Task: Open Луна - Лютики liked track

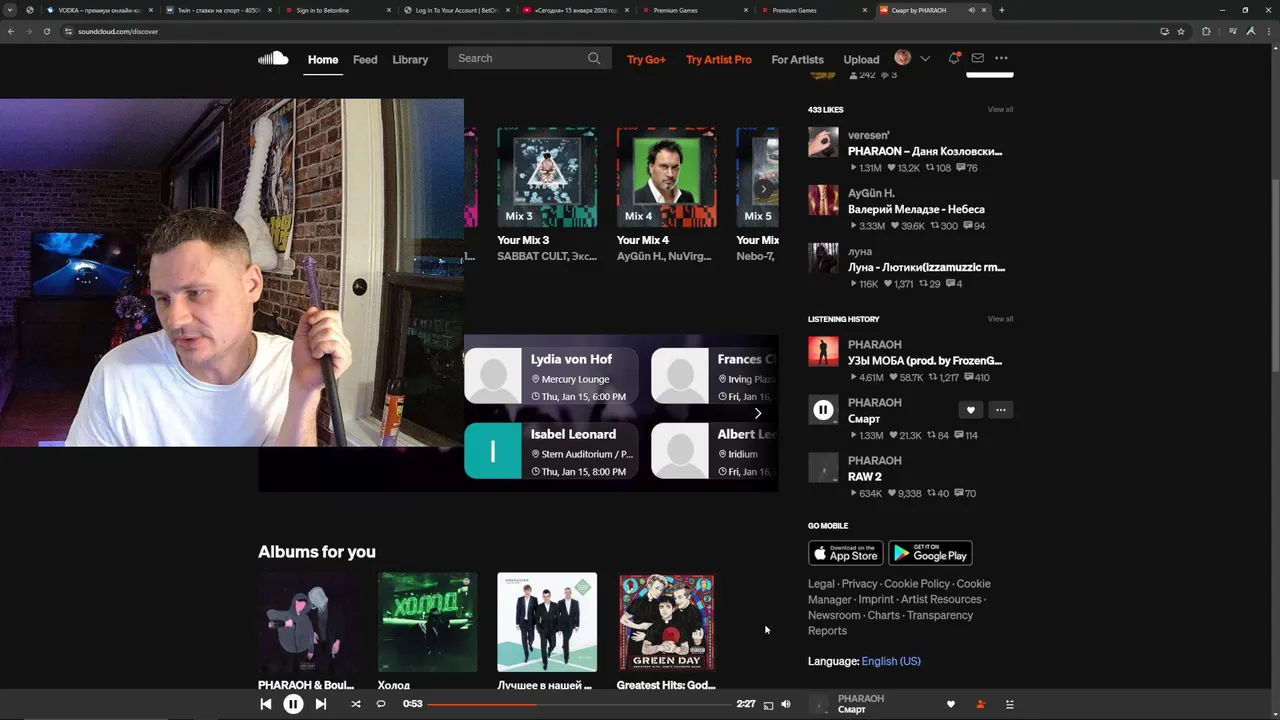Action: coord(926,267)
